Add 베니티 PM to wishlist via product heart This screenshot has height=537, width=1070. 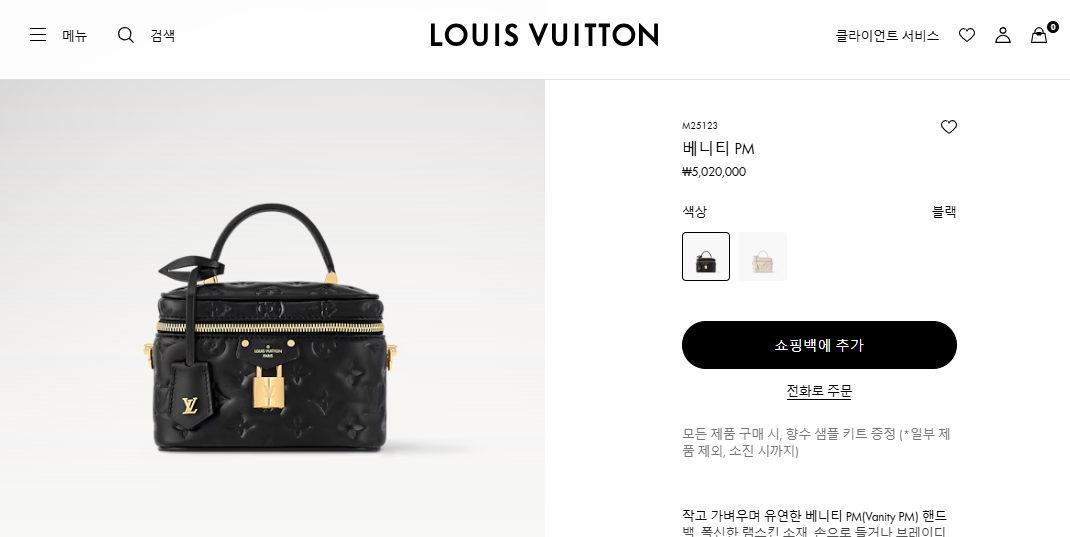point(949,127)
